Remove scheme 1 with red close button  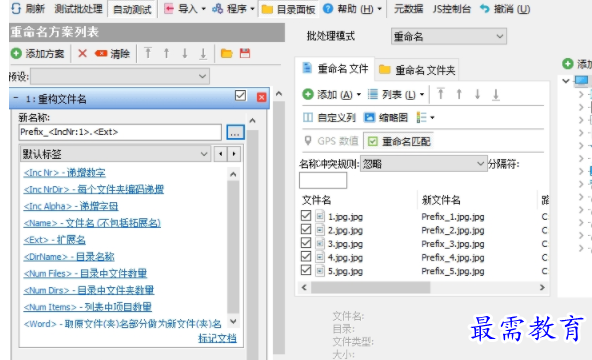[x=261, y=97]
